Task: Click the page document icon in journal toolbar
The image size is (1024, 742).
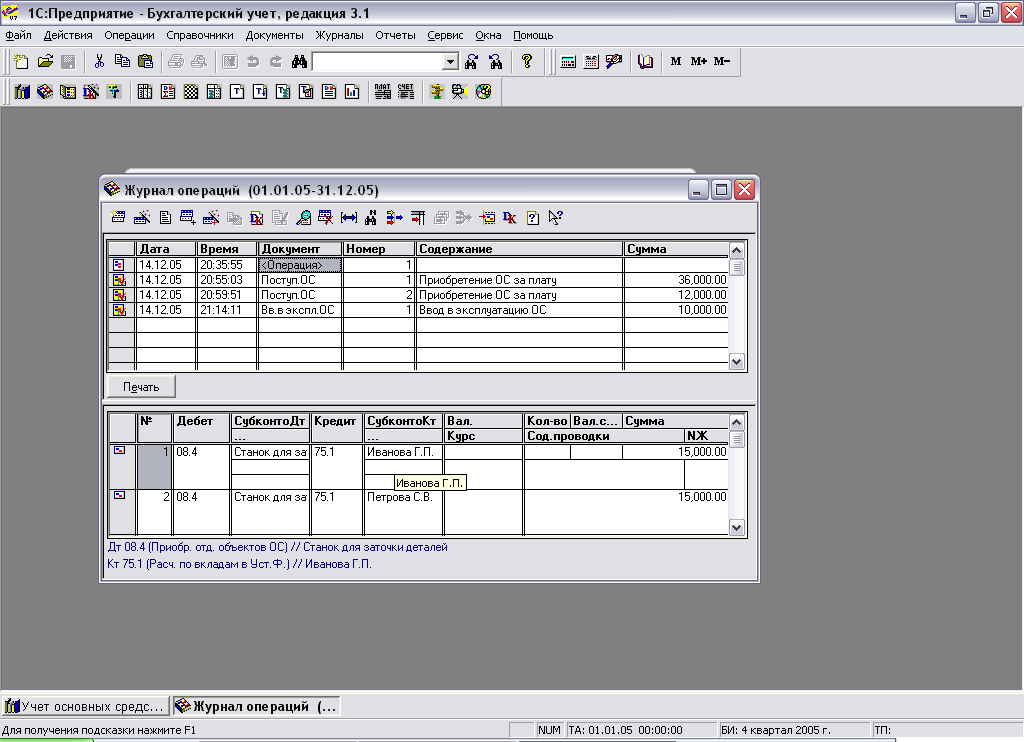Action: [x=165, y=218]
